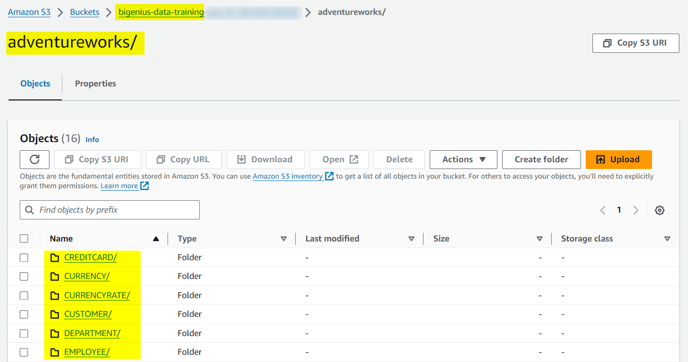Viewport: 688px width, 362px height.
Task: Open the Amazon S3 inventory link
Action: [287, 176]
